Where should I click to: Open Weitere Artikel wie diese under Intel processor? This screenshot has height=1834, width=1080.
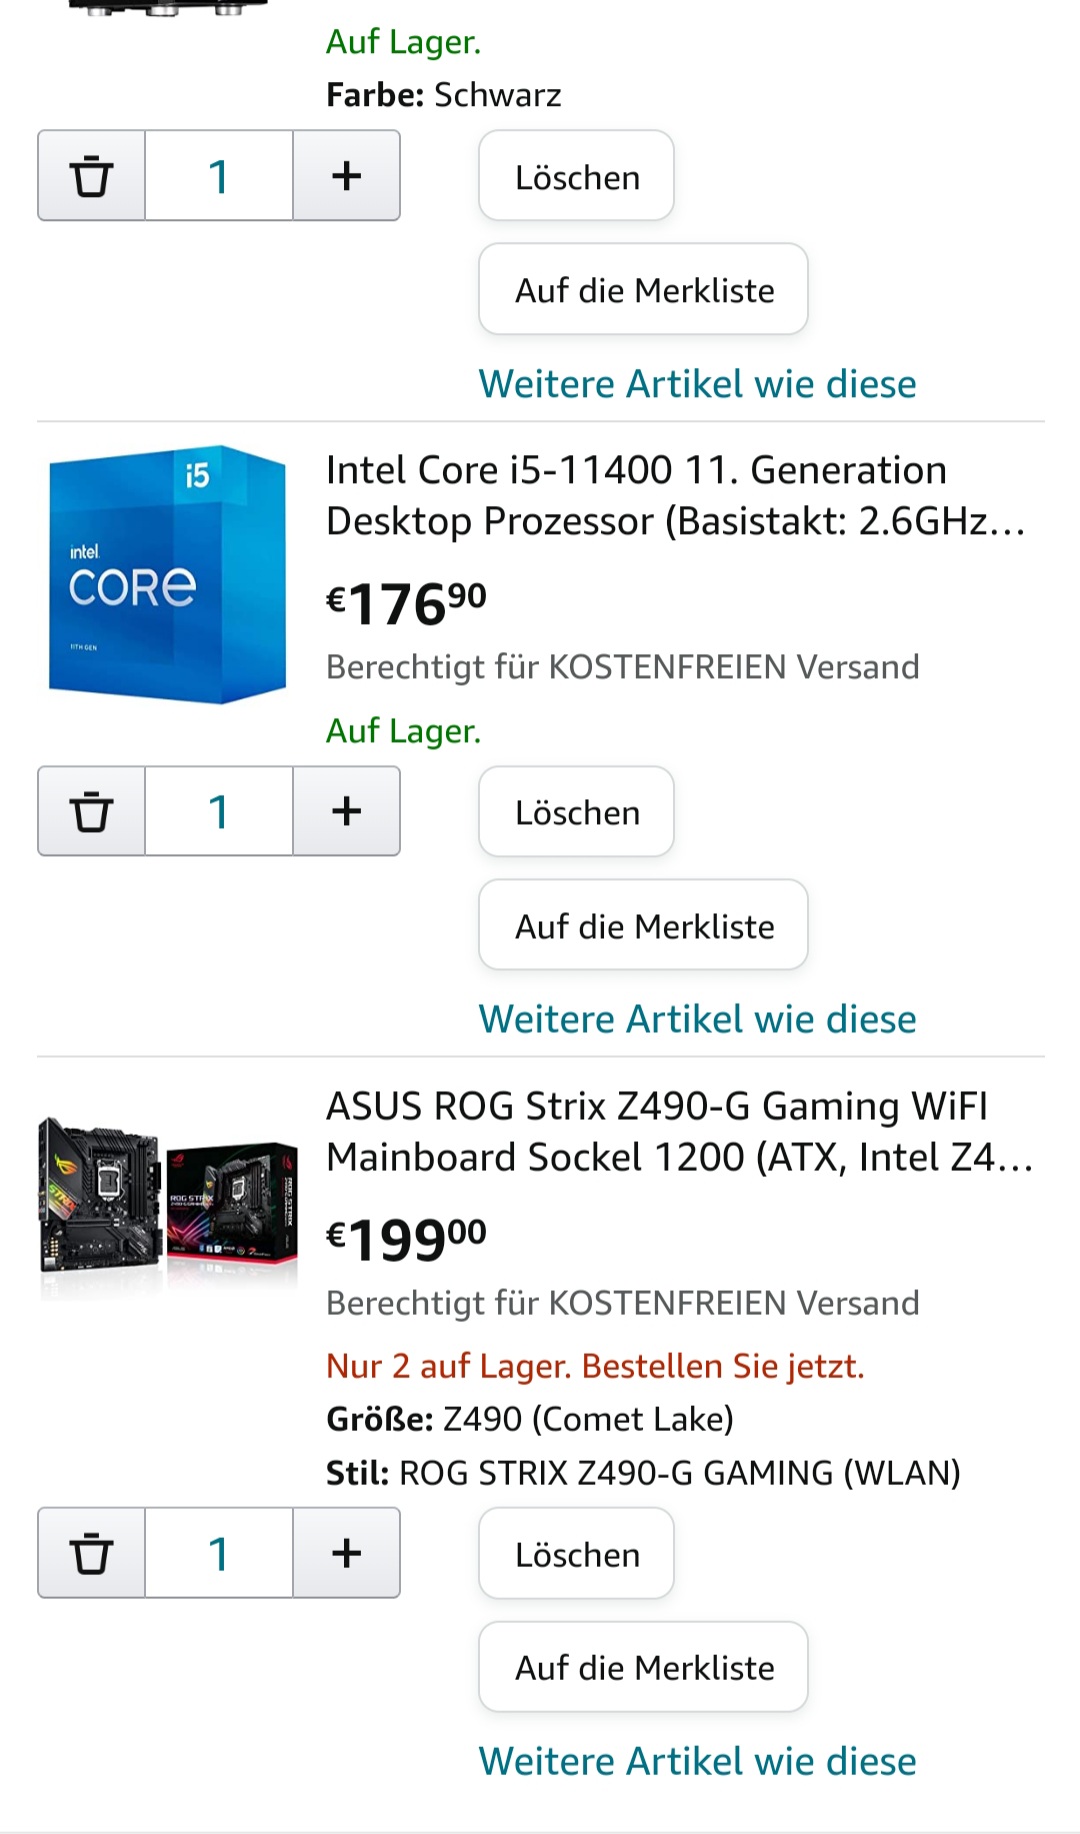[697, 1019]
